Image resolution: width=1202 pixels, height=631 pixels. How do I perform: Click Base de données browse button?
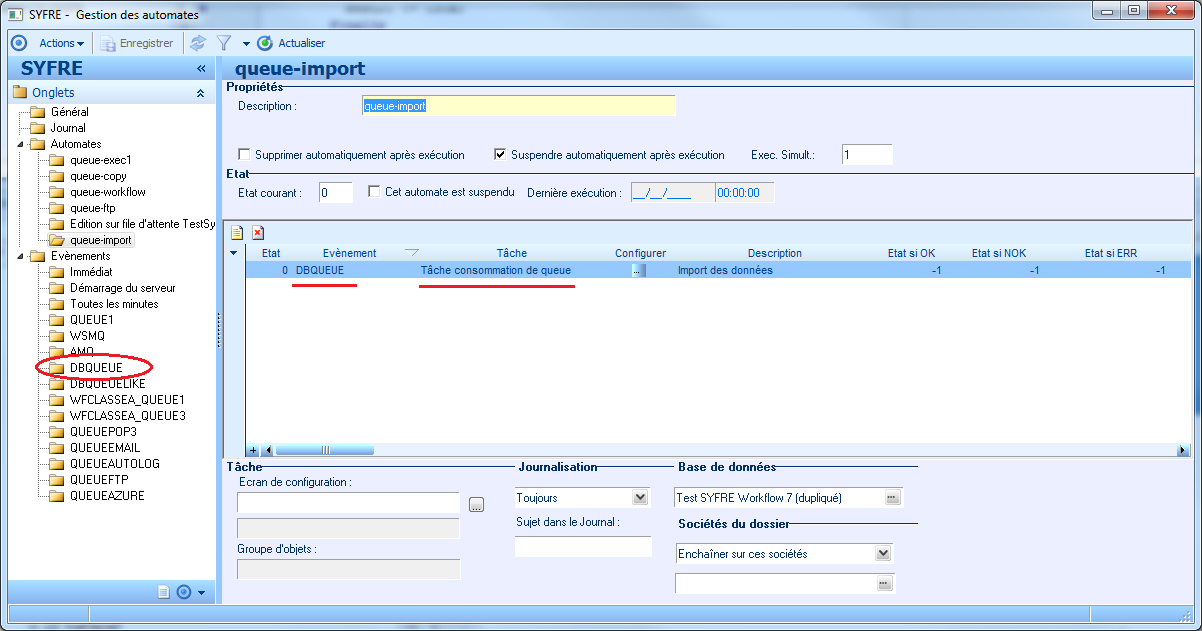pyautogui.click(x=892, y=497)
